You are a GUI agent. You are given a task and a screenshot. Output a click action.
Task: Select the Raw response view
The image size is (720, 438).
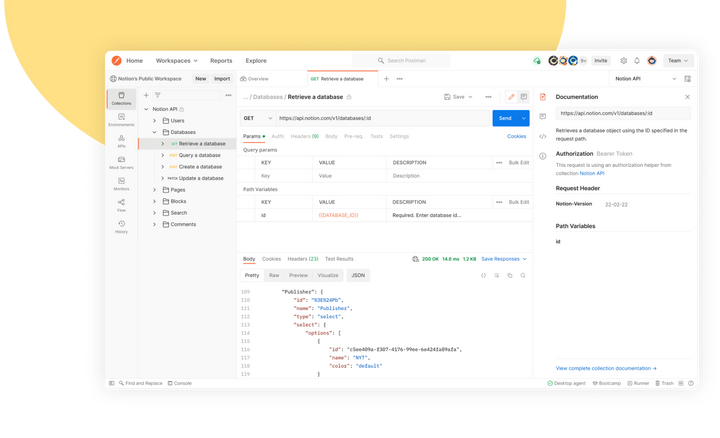(x=274, y=275)
